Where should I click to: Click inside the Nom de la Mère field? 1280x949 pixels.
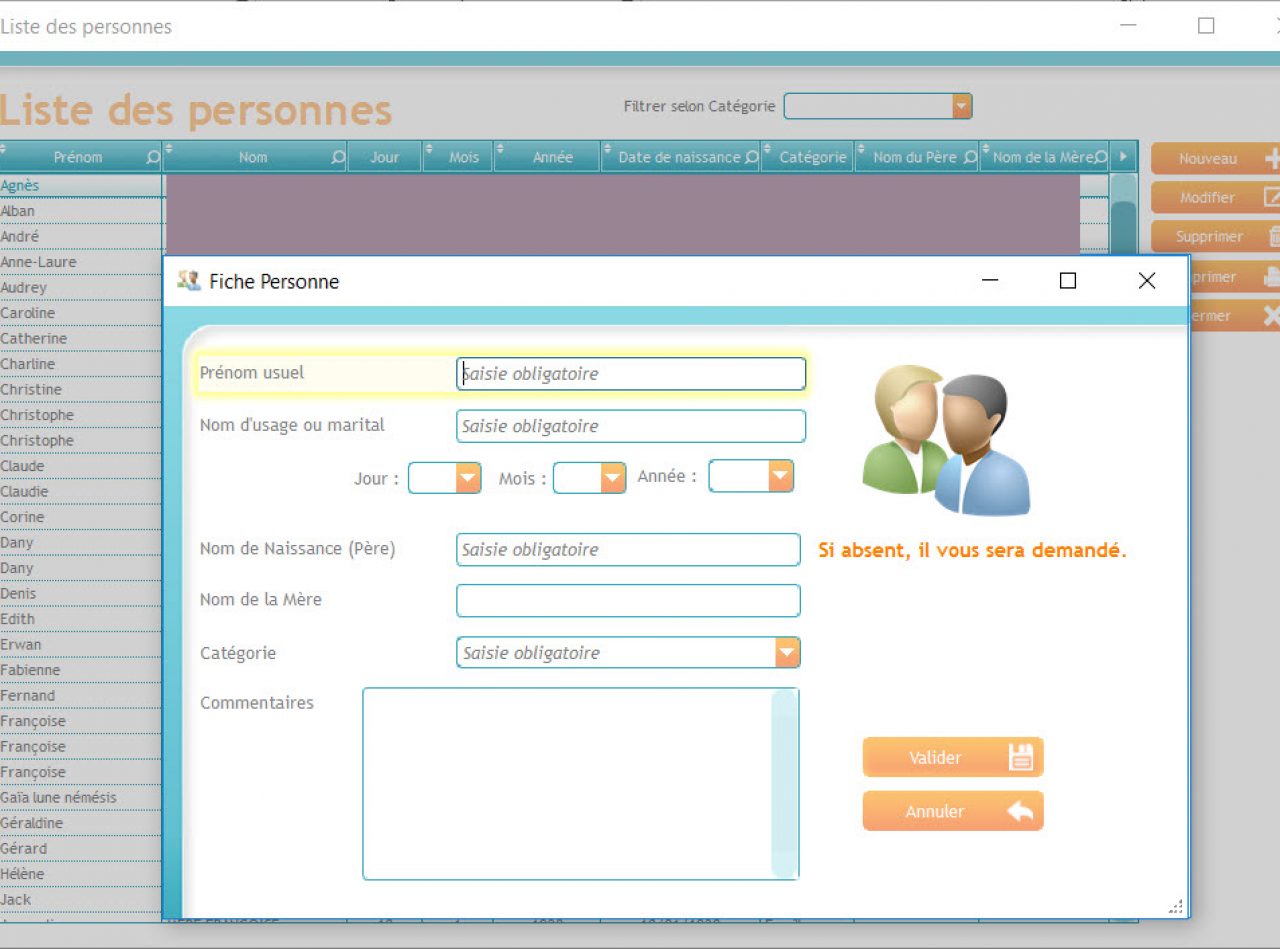coord(628,601)
